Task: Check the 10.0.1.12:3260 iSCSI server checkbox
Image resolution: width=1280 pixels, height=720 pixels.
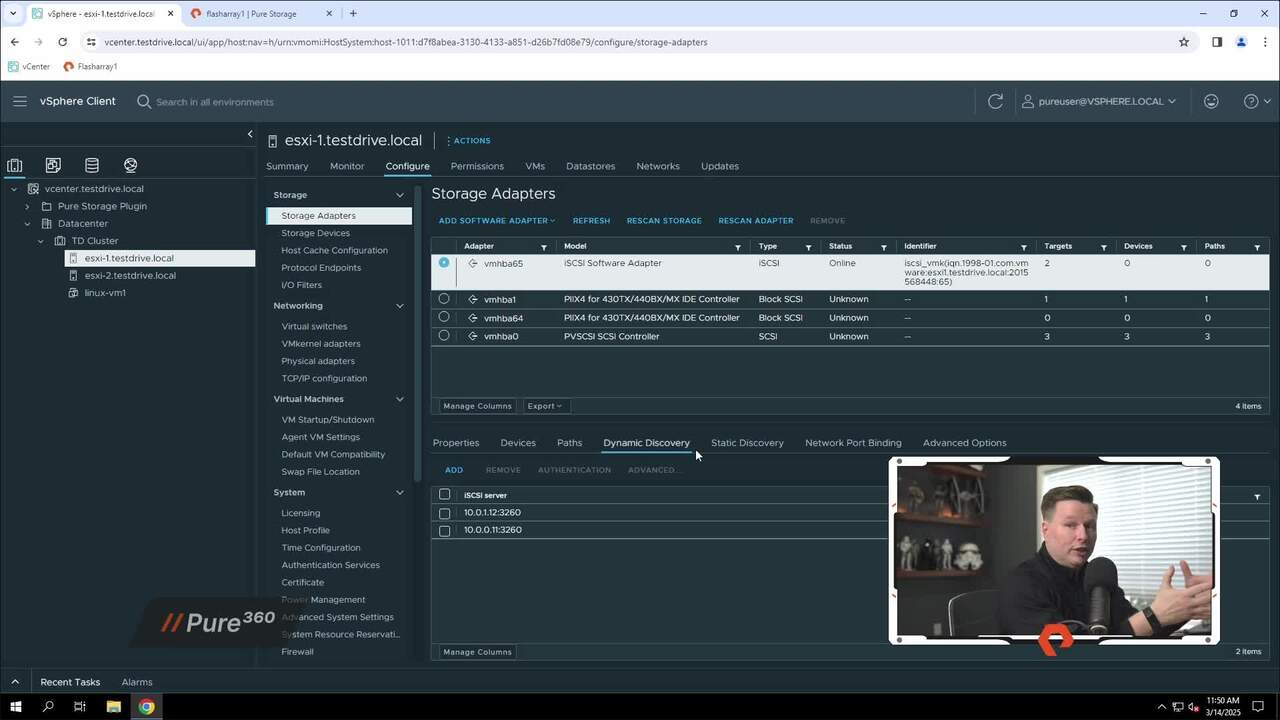Action: 445,513
